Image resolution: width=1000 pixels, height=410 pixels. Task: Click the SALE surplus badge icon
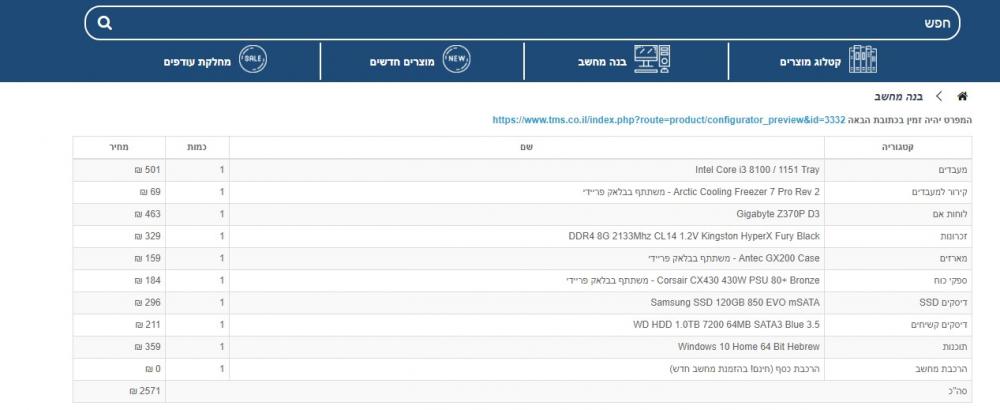point(253,59)
